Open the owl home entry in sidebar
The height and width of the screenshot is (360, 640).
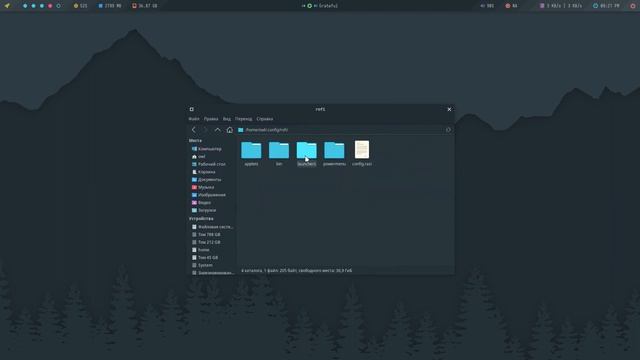pos(199,156)
